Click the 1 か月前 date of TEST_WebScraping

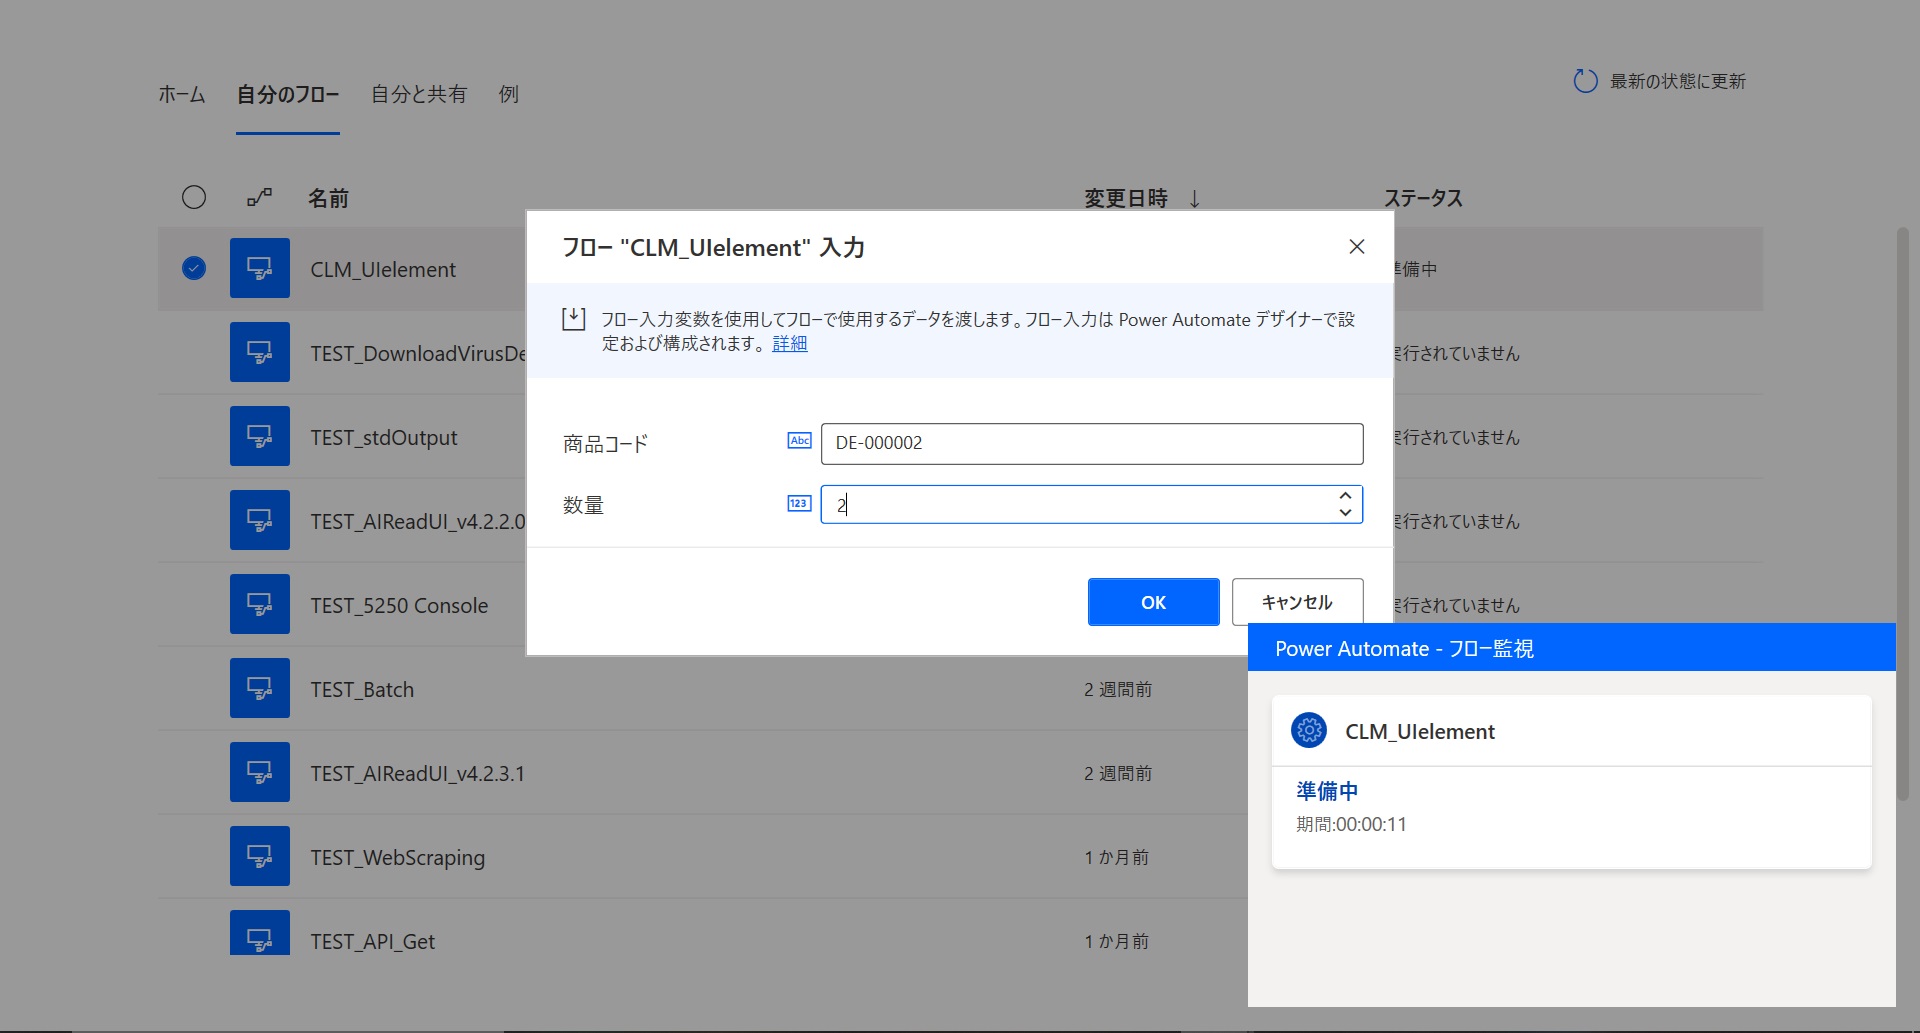tap(1116, 858)
